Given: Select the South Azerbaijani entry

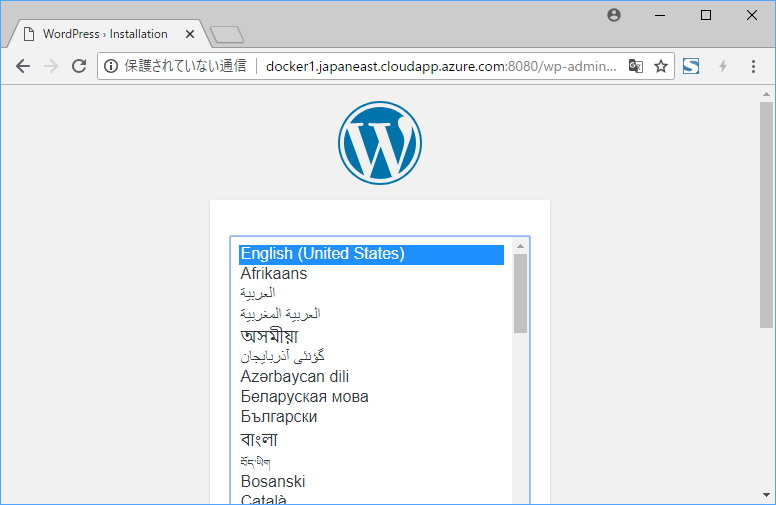Looking at the screenshot, I should click(372, 356).
